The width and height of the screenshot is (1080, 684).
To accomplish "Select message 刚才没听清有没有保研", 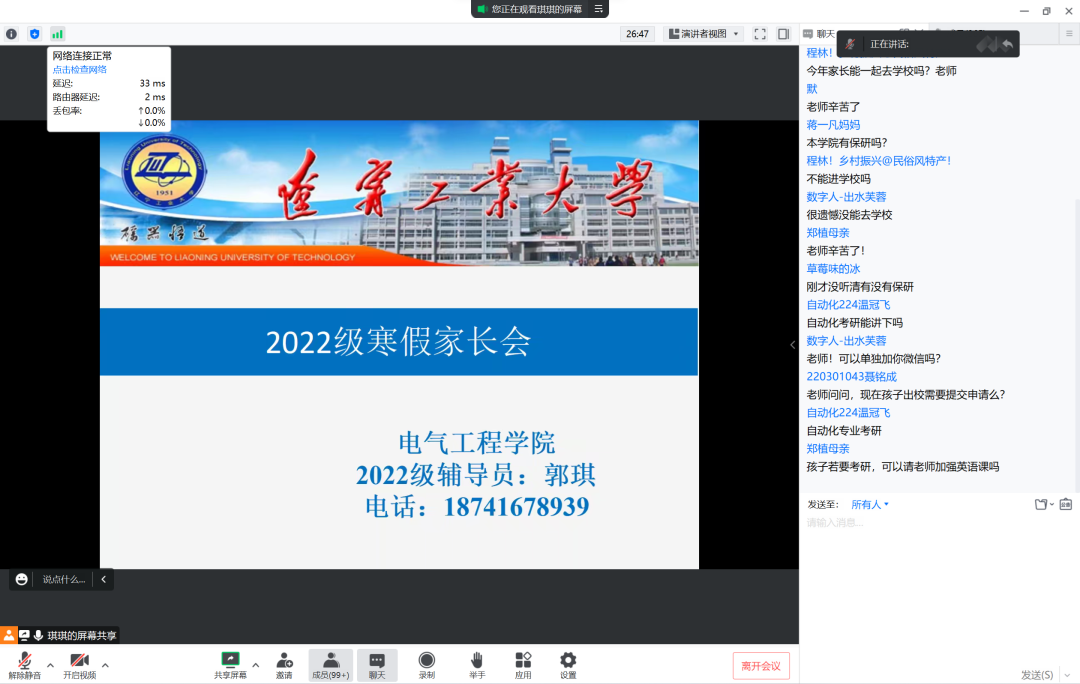I will click(x=860, y=287).
